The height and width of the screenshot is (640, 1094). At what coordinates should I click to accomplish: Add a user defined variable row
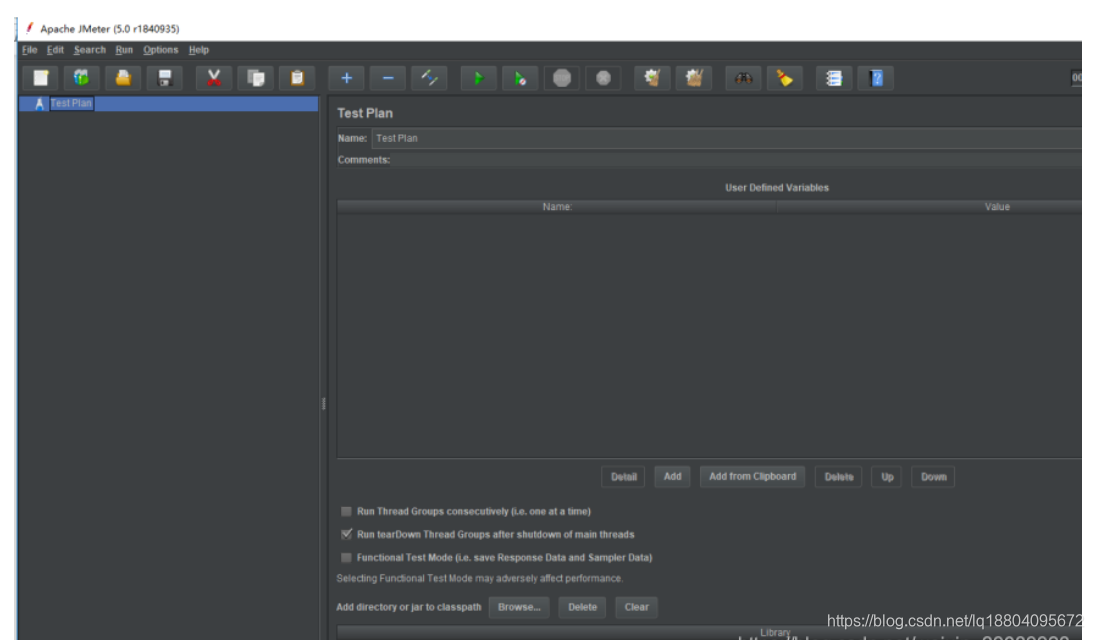tap(673, 477)
